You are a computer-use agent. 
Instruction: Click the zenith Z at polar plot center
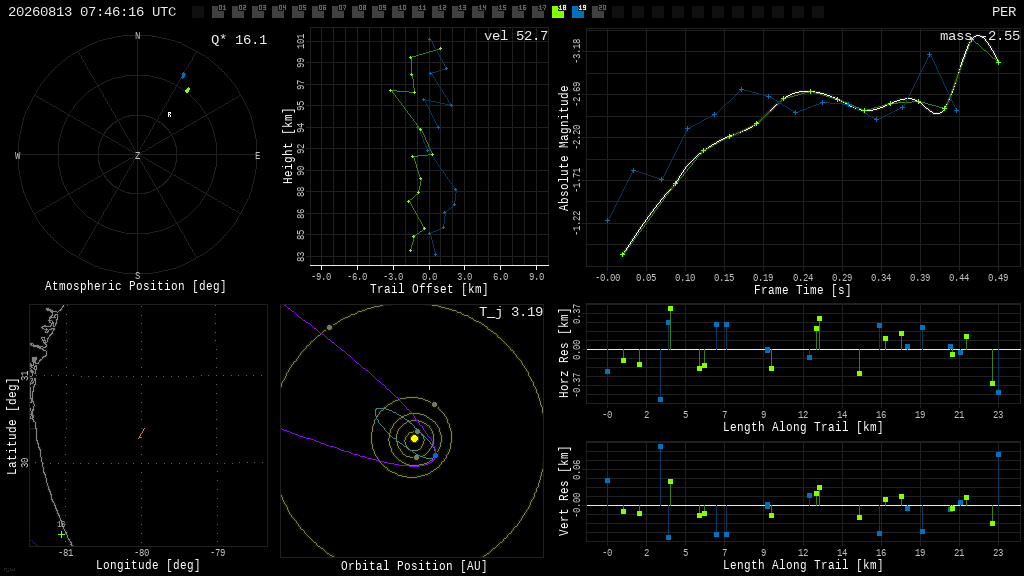138,155
